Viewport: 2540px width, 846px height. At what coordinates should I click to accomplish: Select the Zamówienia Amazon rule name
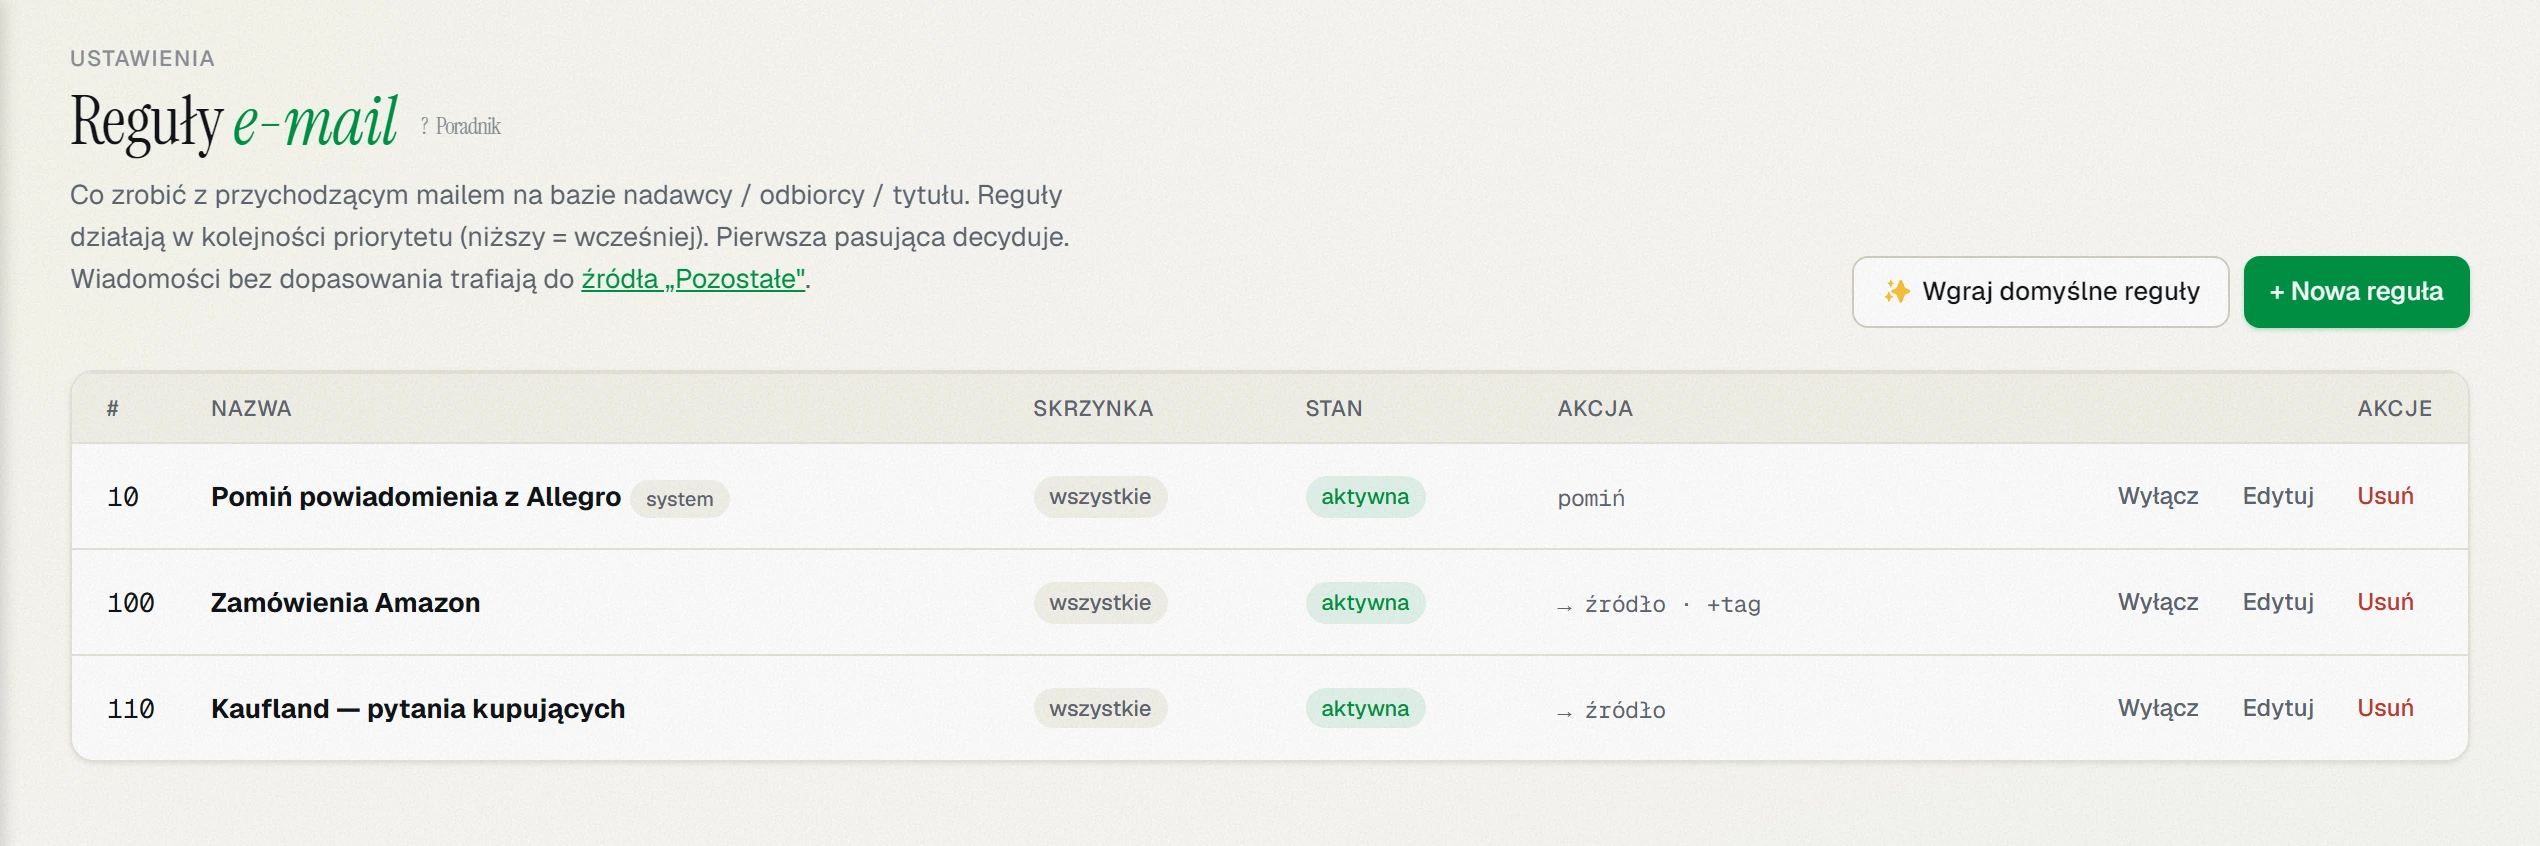[345, 602]
